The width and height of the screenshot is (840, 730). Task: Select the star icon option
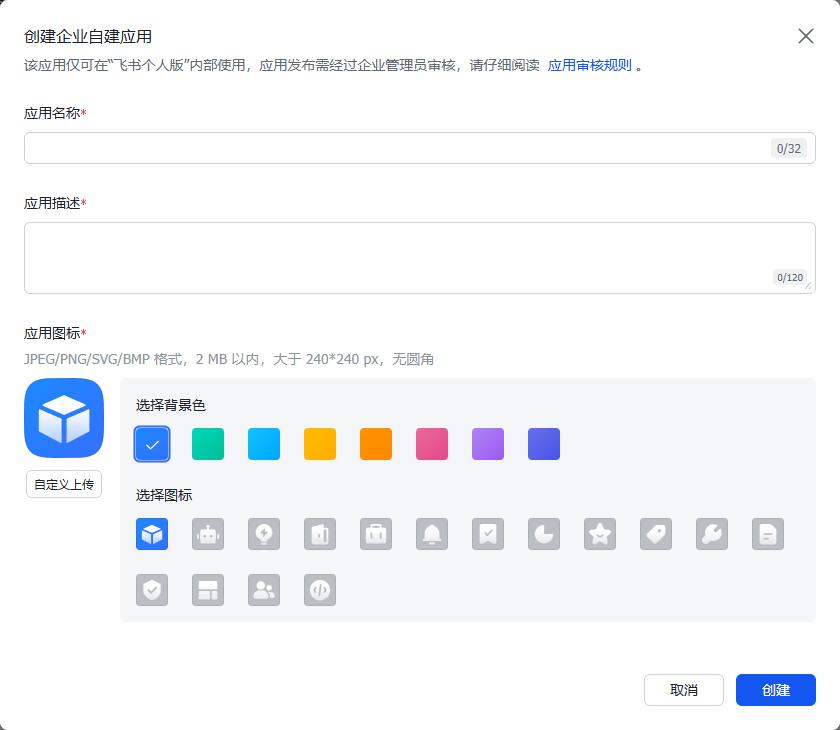pyautogui.click(x=599, y=534)
